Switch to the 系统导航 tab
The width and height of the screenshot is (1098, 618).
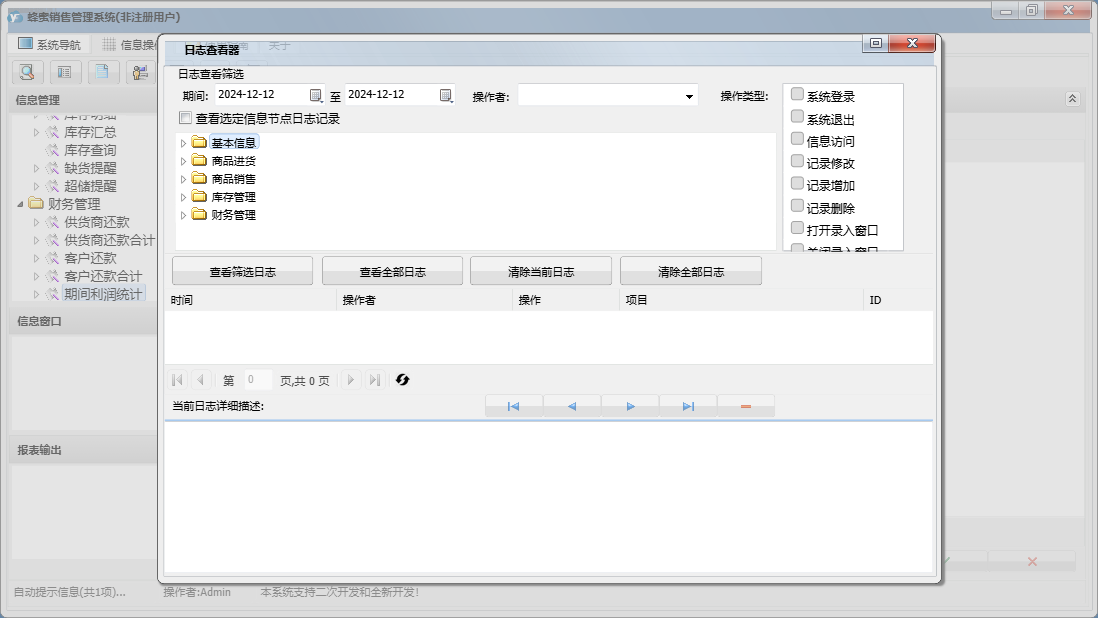point(49,45)
